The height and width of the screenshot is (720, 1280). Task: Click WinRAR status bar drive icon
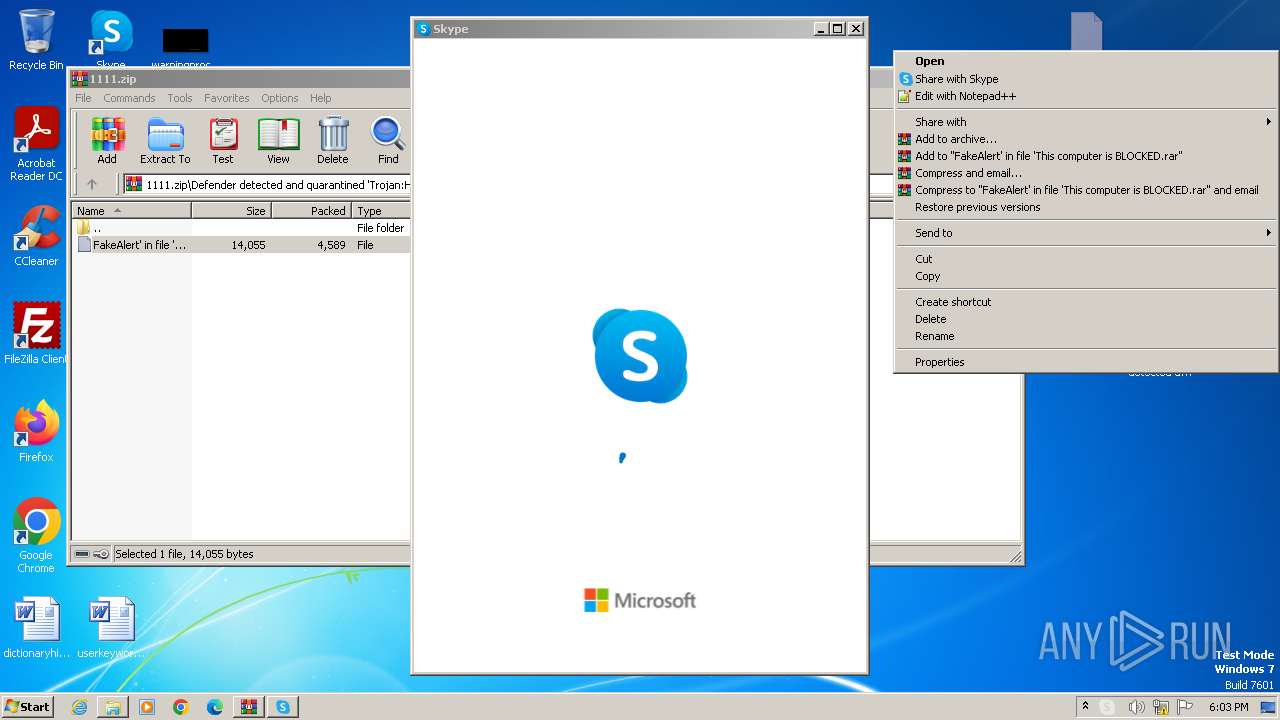coord(83,554)
